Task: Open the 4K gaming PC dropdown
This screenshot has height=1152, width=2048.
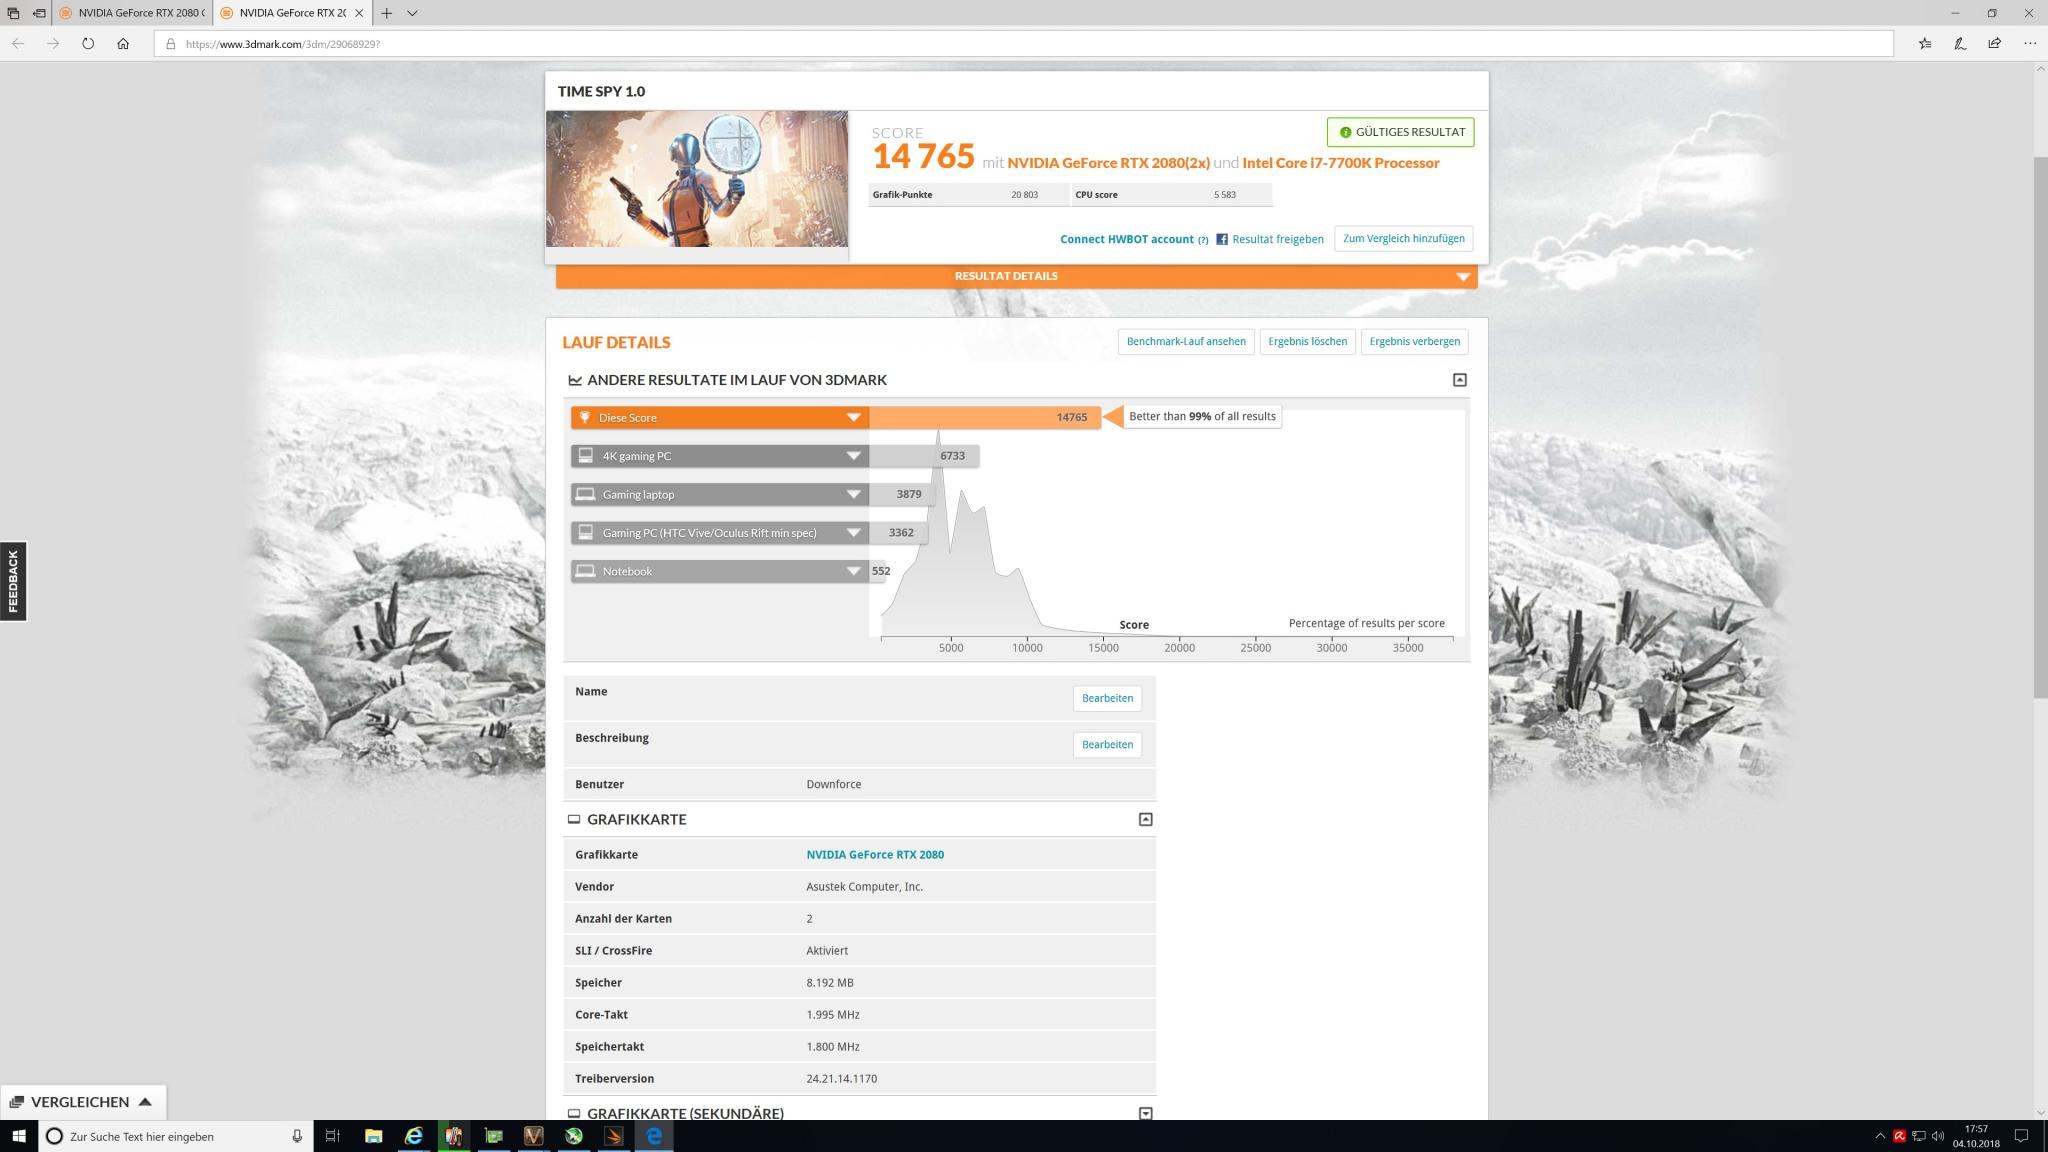Action: click(x=853, y=456)
